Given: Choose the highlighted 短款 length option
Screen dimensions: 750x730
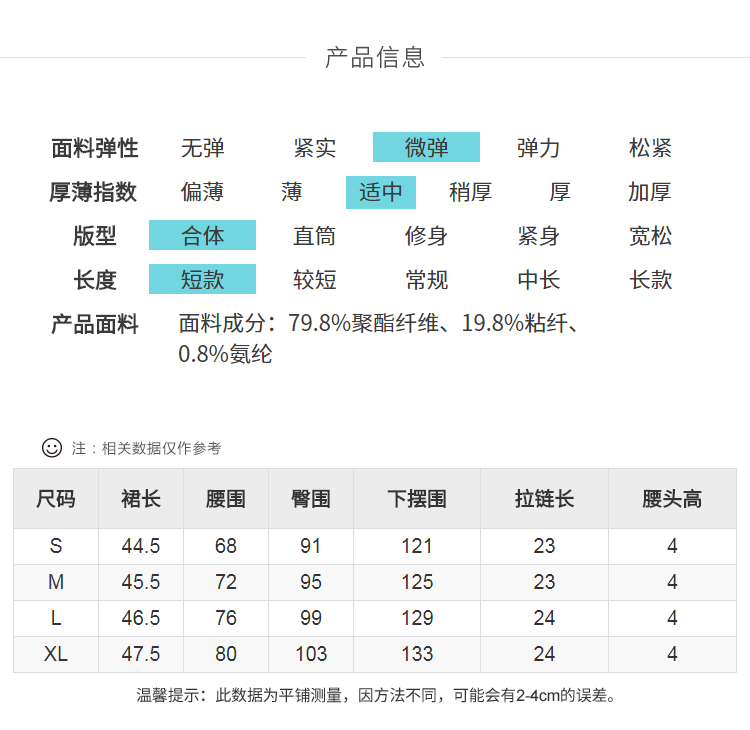Looking at the screenshot, I should pyautogui.click(x=202, y=280).
